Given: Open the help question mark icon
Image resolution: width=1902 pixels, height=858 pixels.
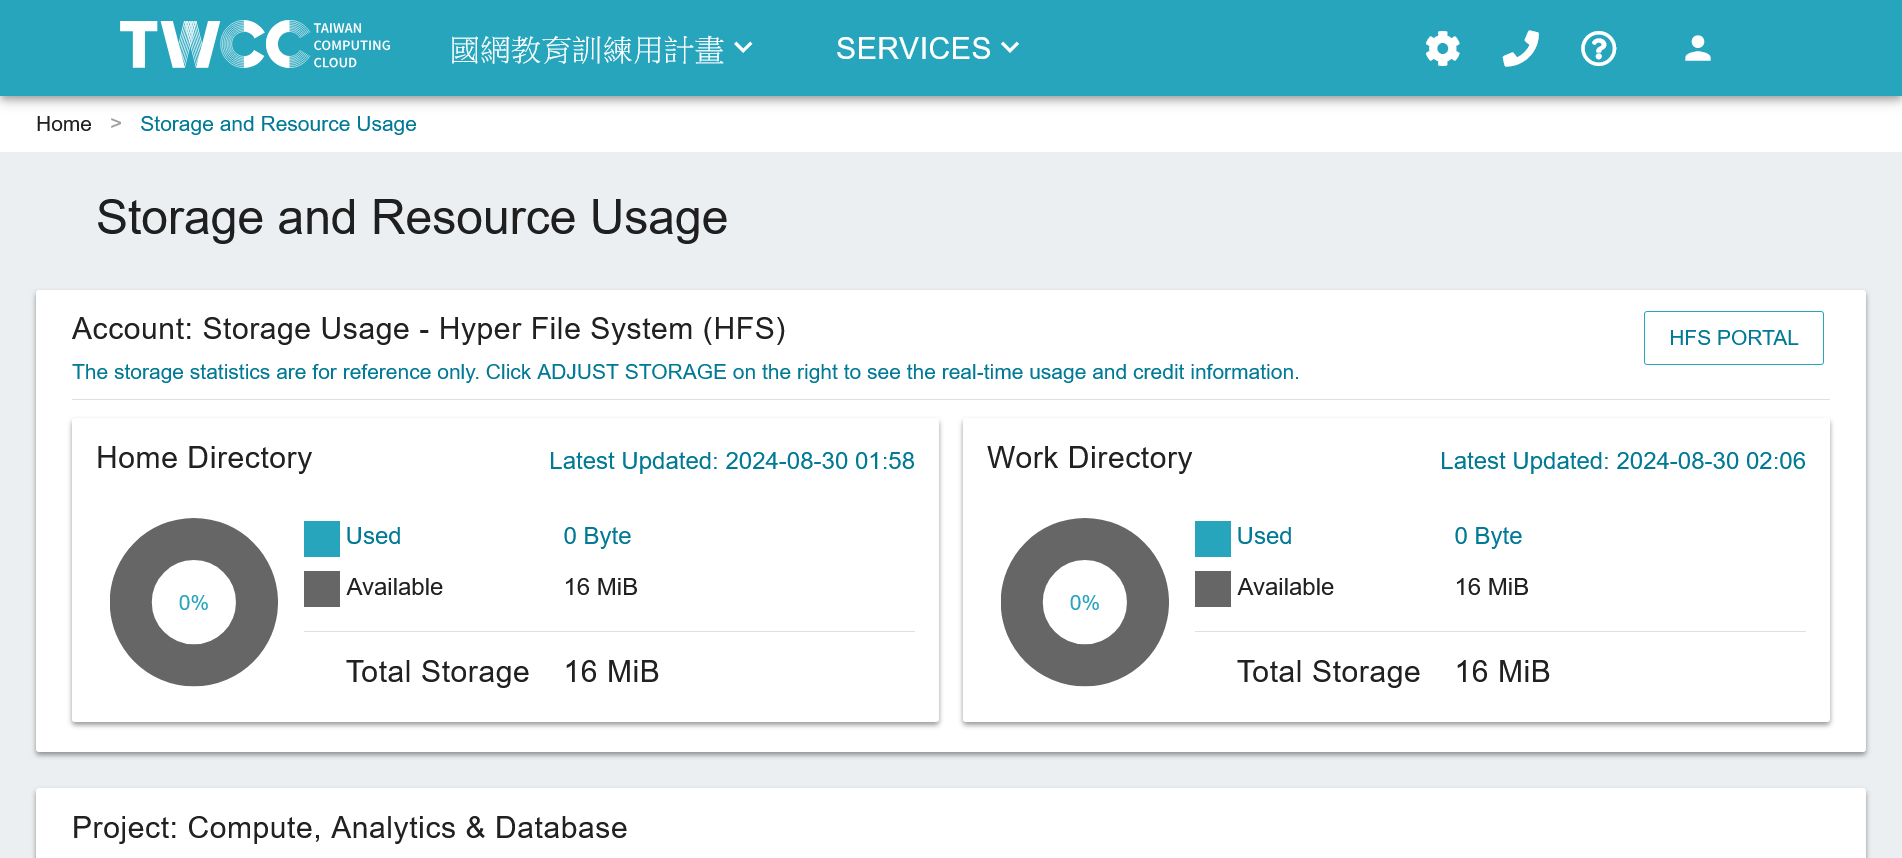Looking at the screenshot, I should click(1598, 48).
